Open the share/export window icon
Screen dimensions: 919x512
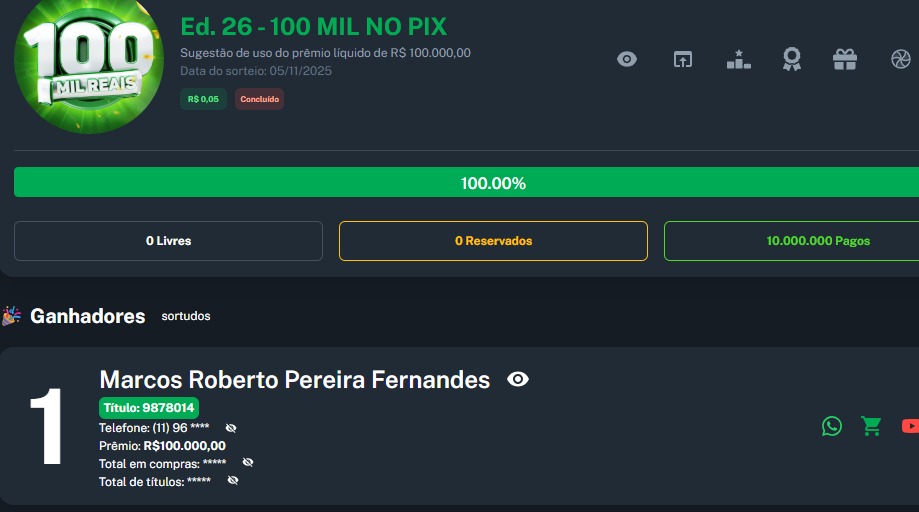pos(682,59)
